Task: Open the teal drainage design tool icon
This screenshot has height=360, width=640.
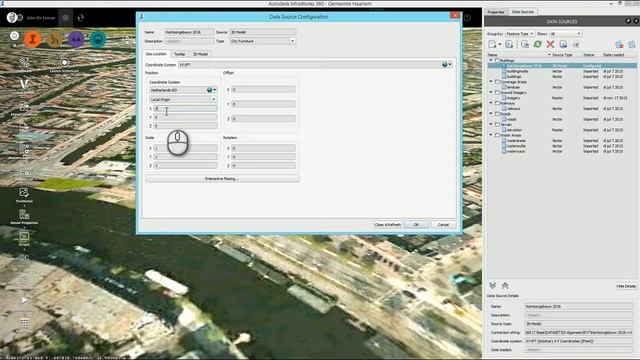Action: click(98, 39)
